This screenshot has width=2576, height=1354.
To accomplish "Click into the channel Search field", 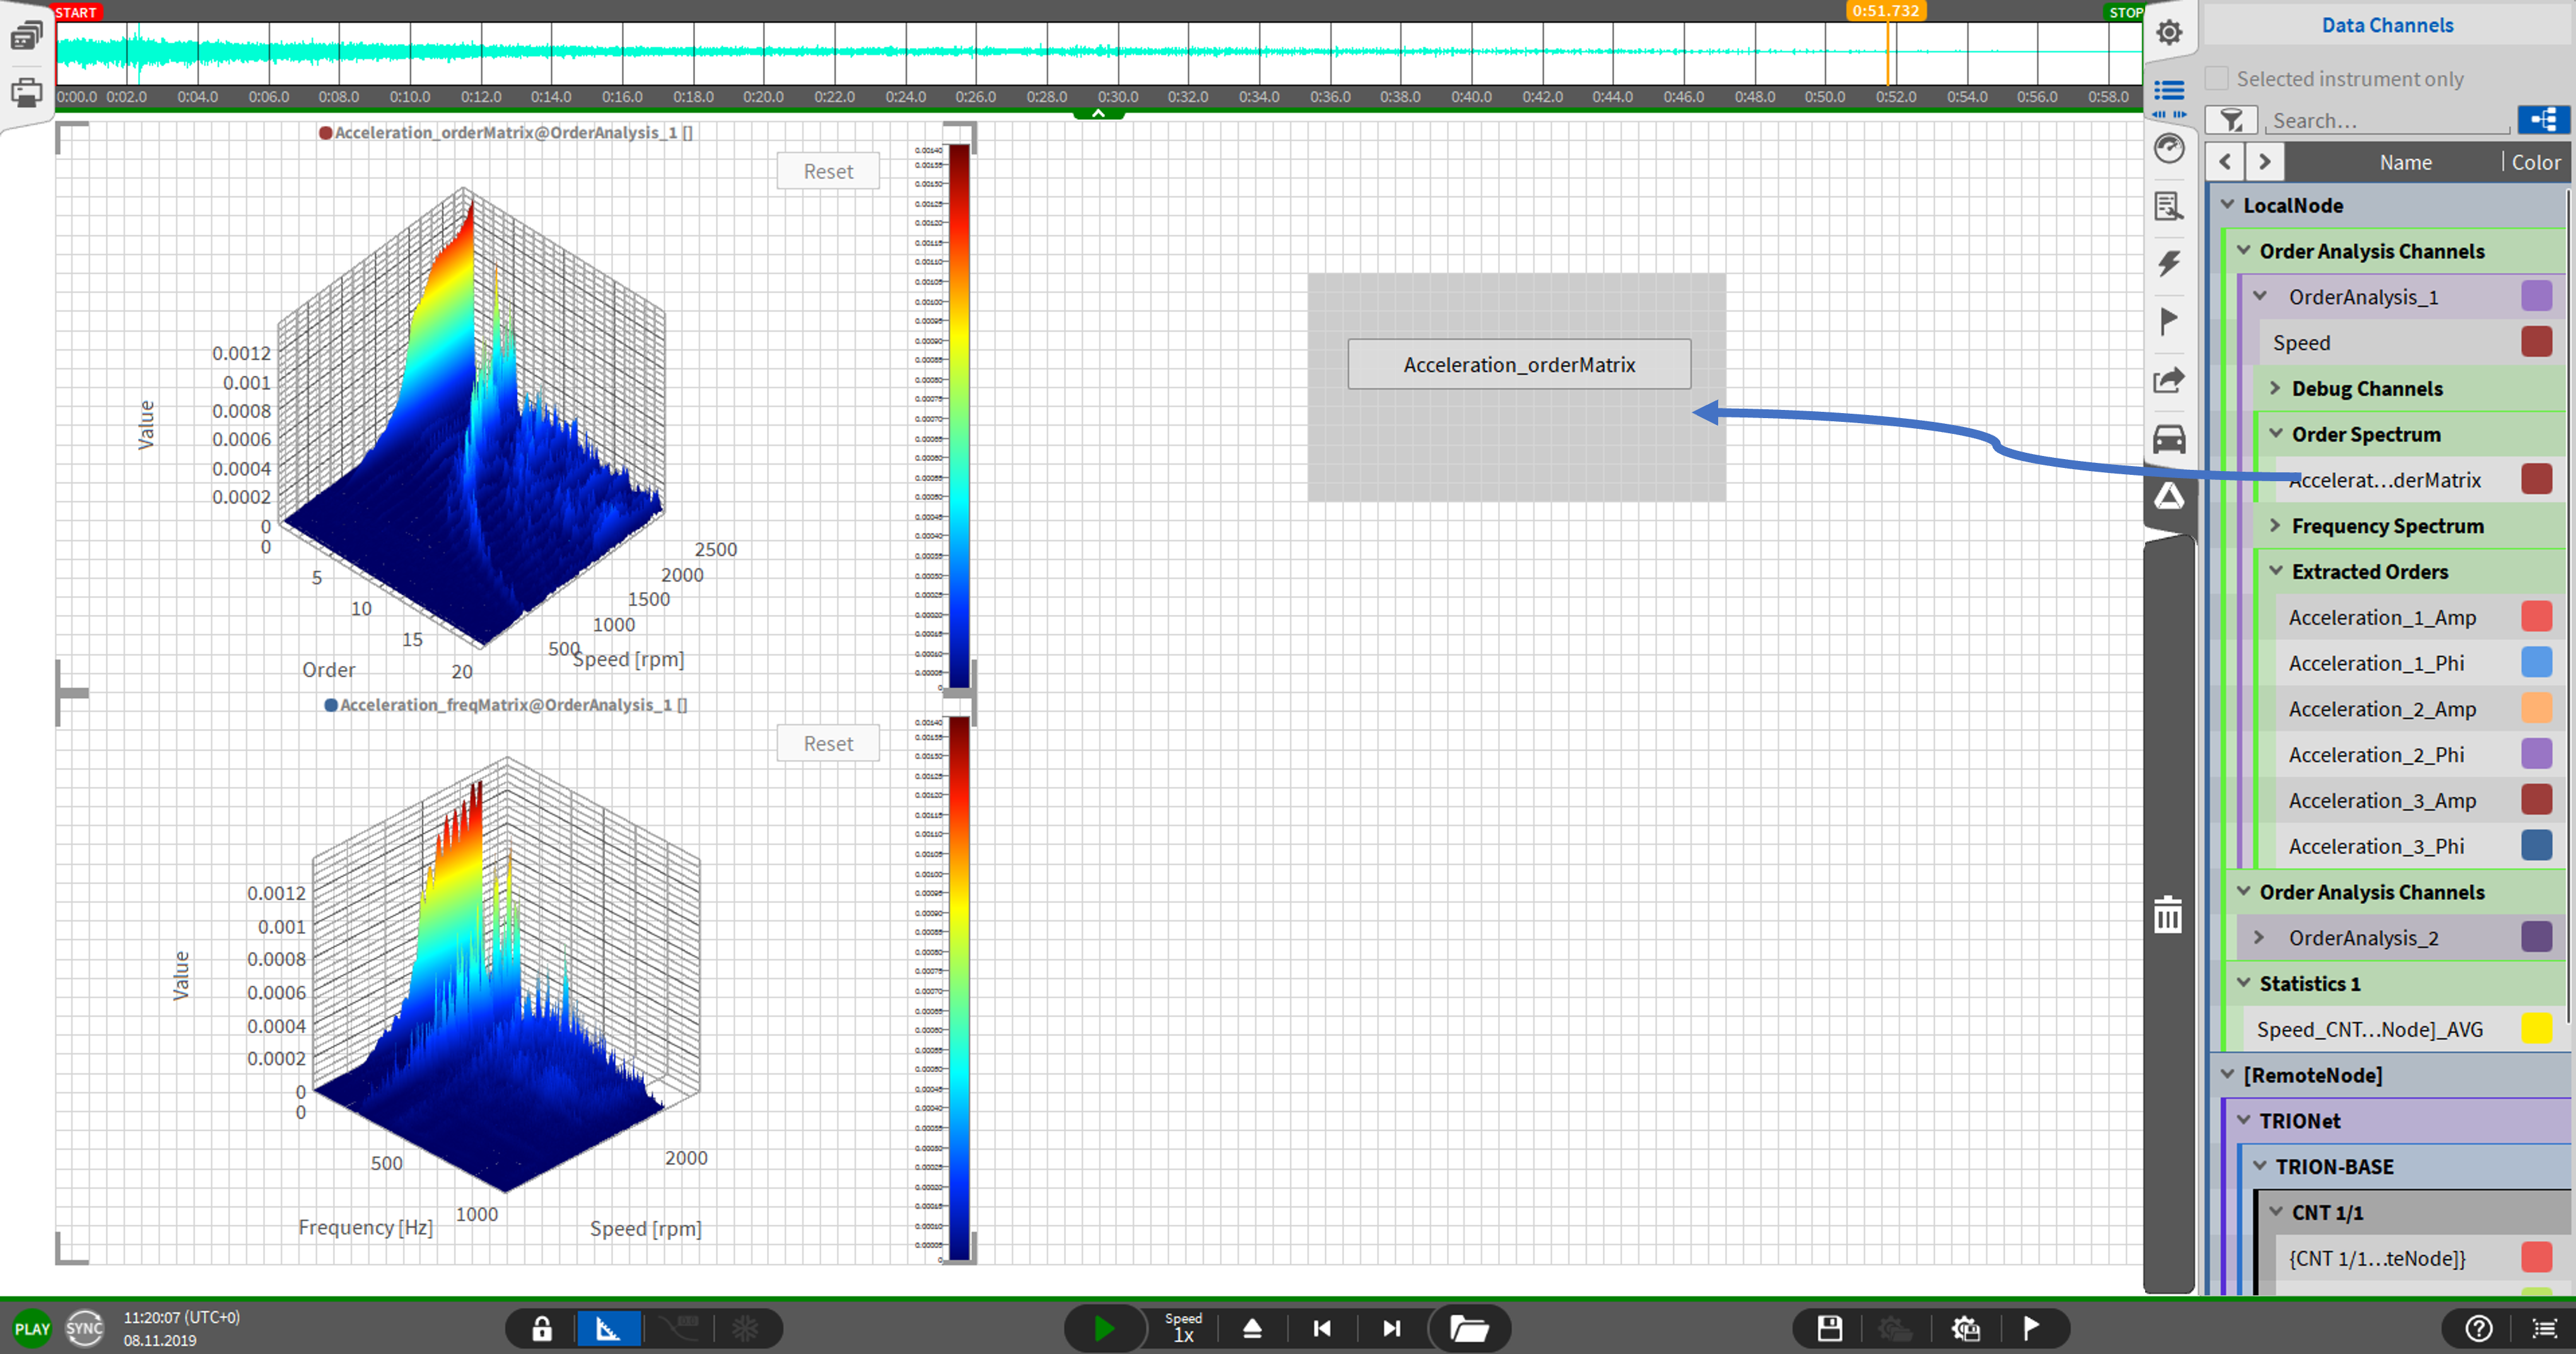I will point(2389,120).
